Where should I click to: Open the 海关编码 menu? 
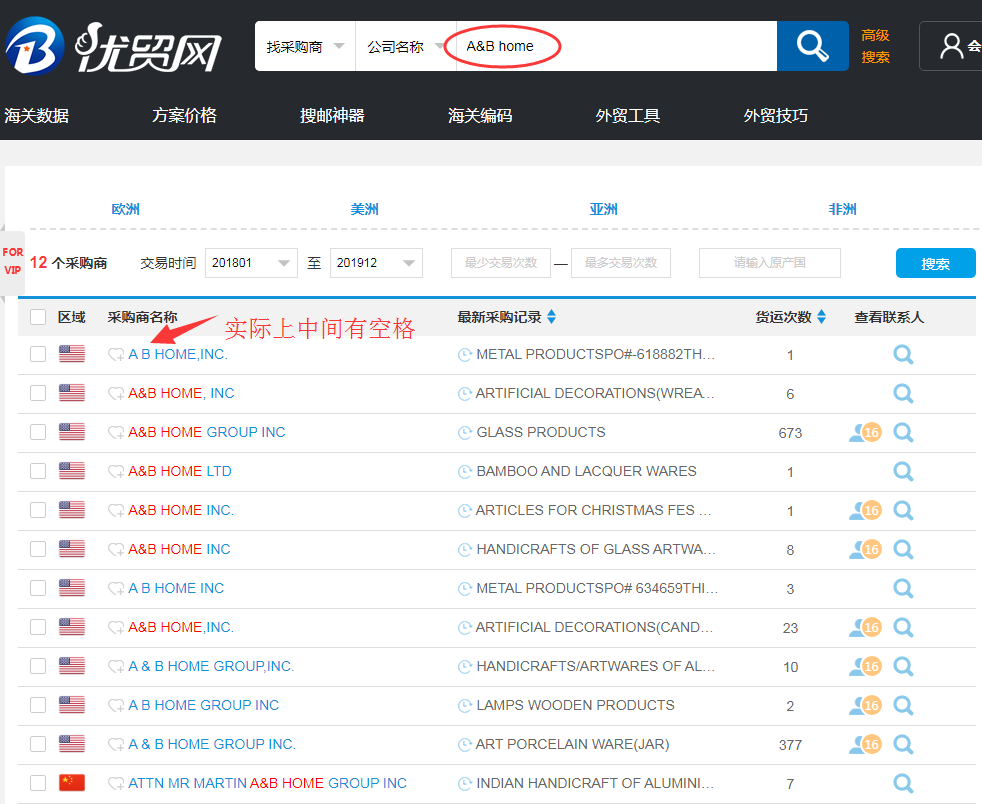pyautogui.click(x=480, y=115)
